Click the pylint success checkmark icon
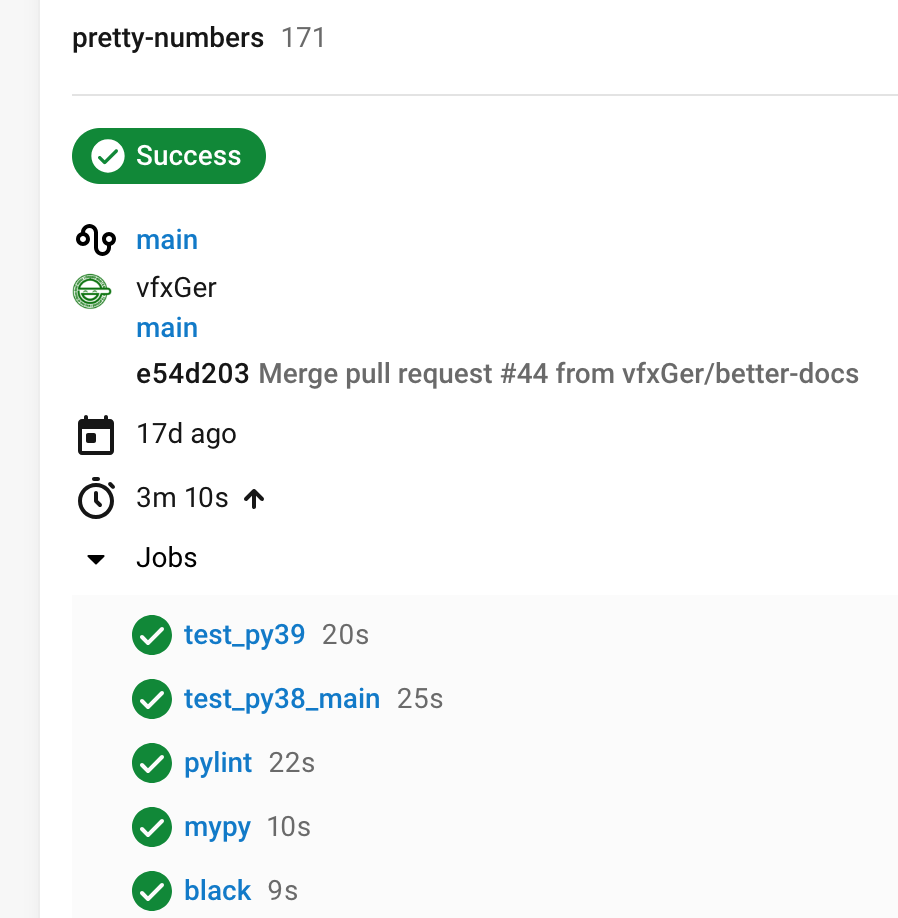This screenshot has height=918, width=898. 151,763
